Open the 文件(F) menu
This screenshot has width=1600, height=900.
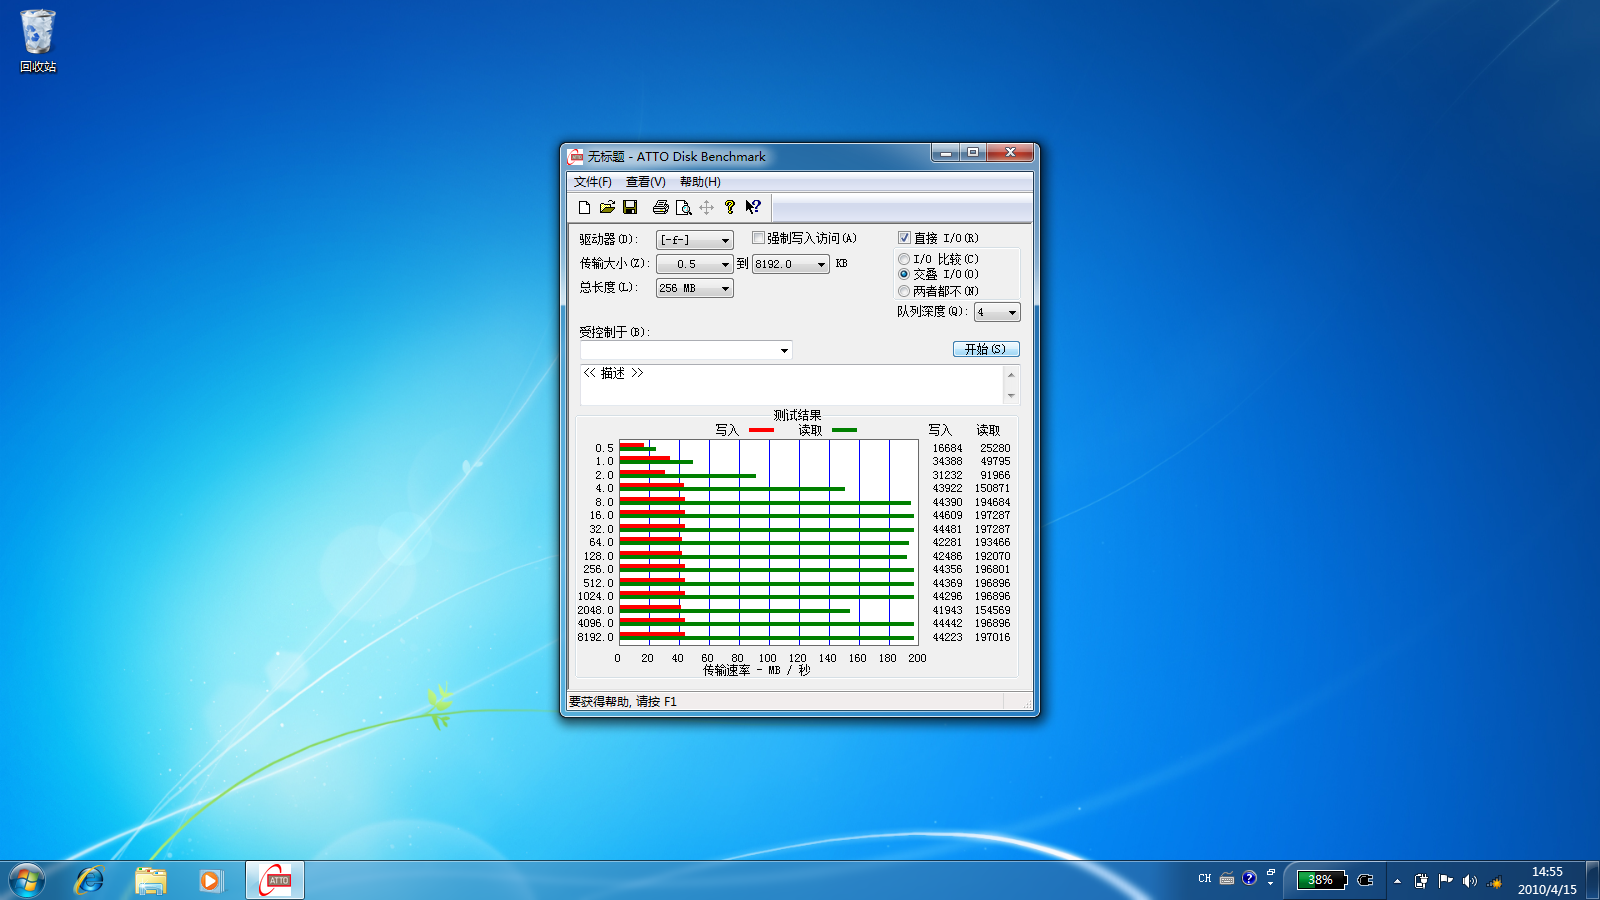point(592,182)
